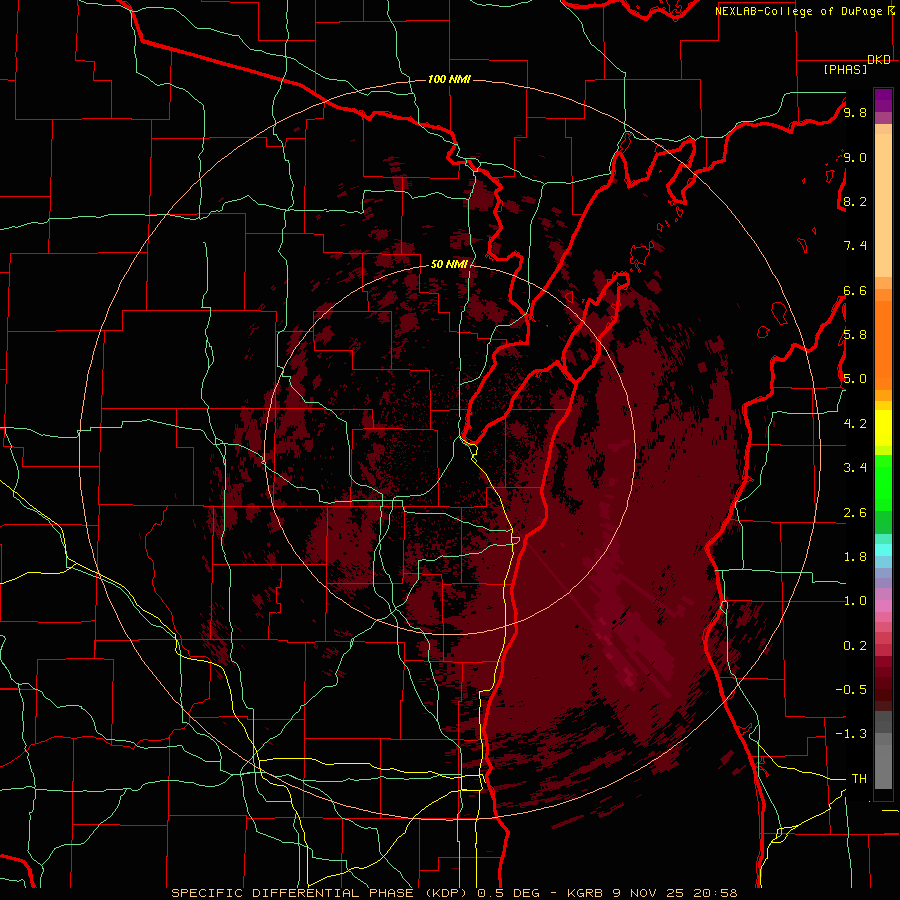
Task: Click the "KGRB" station ID in the caption
Action: coord(583,893)
